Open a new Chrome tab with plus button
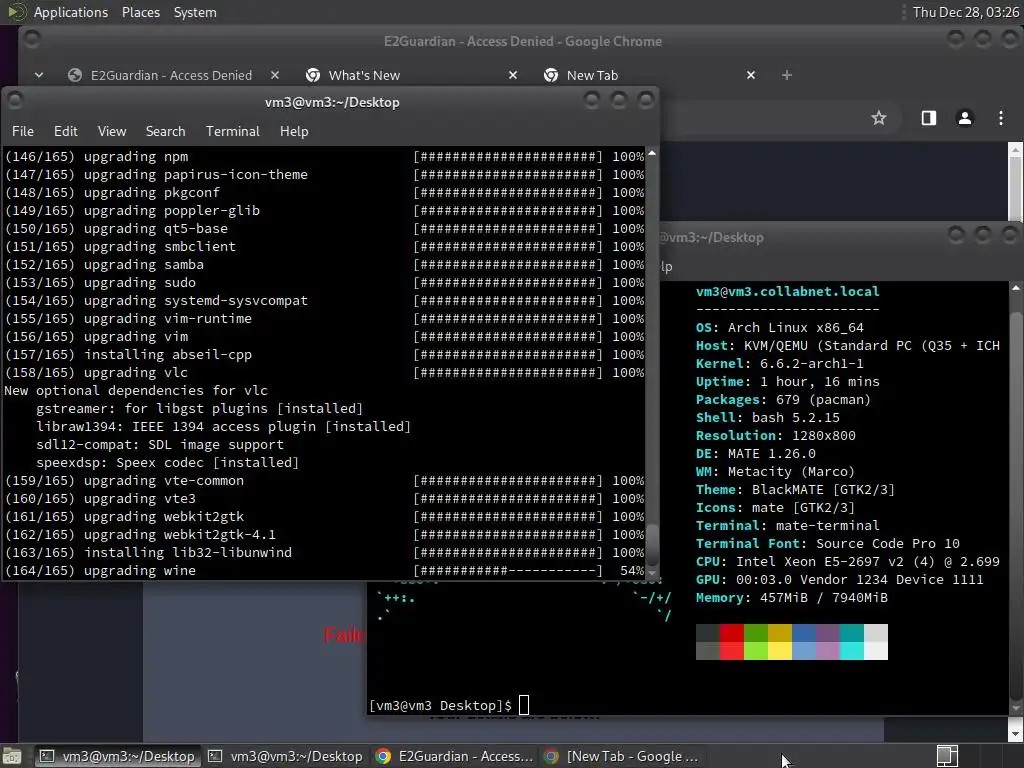1024x768 pixels. click(x=787, y=75)
